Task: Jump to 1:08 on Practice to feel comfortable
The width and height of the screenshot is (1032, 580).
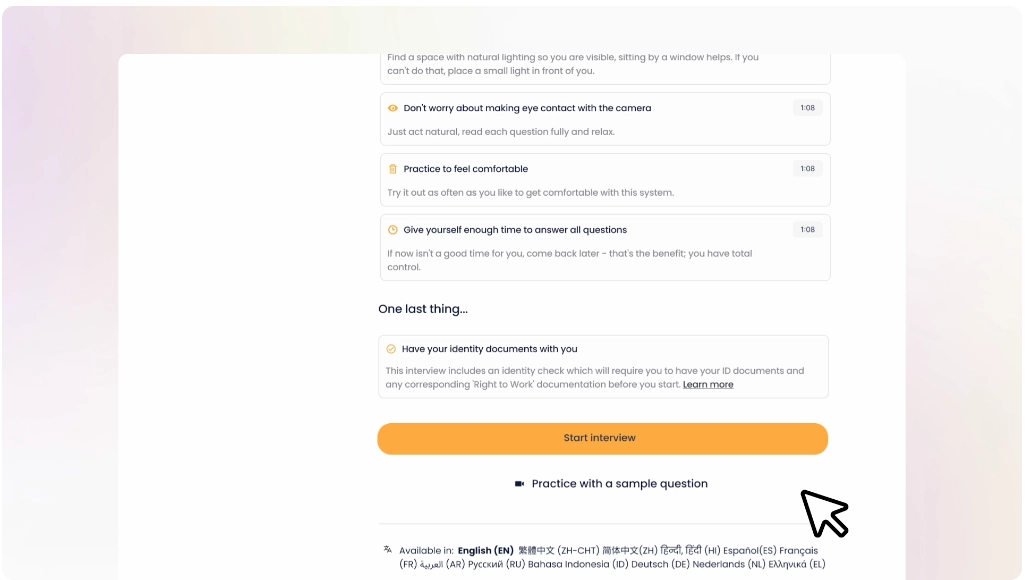Action: click(808, 169)
